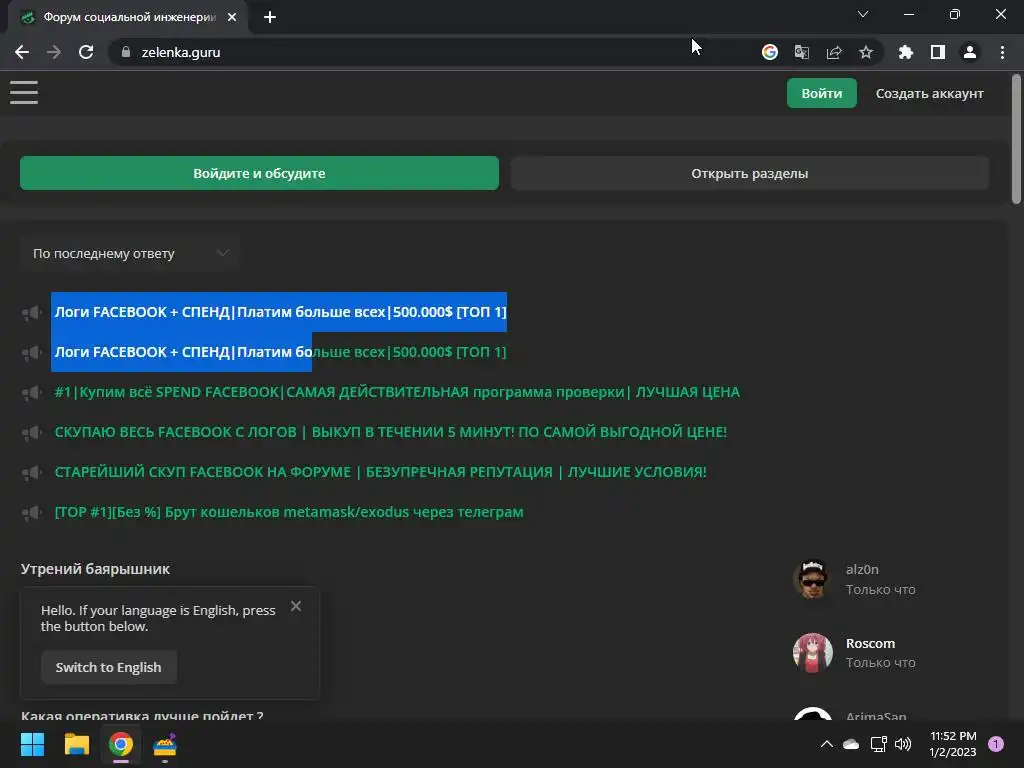Click megaphone icon beside Брут кошельков thread

point(31,513)
